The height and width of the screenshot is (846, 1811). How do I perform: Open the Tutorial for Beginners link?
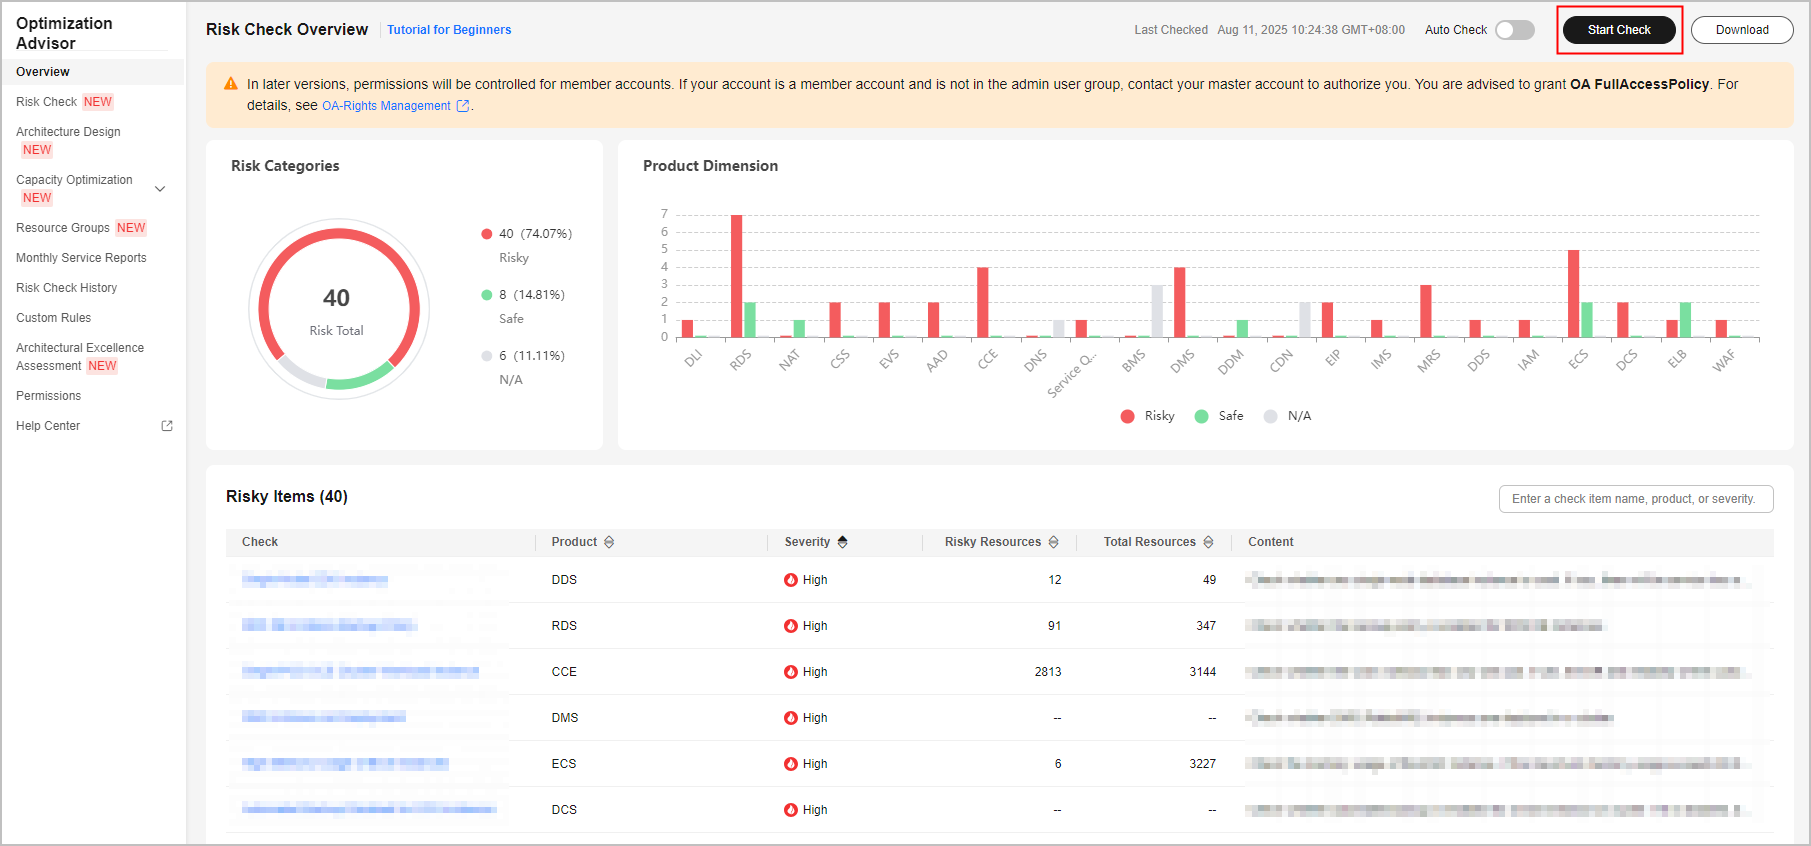(x=449, y=30)
